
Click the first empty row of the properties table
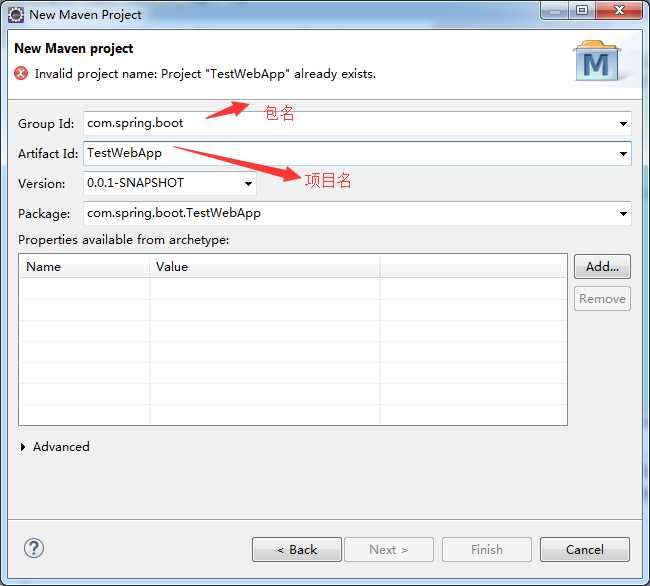tap(293, 289)
